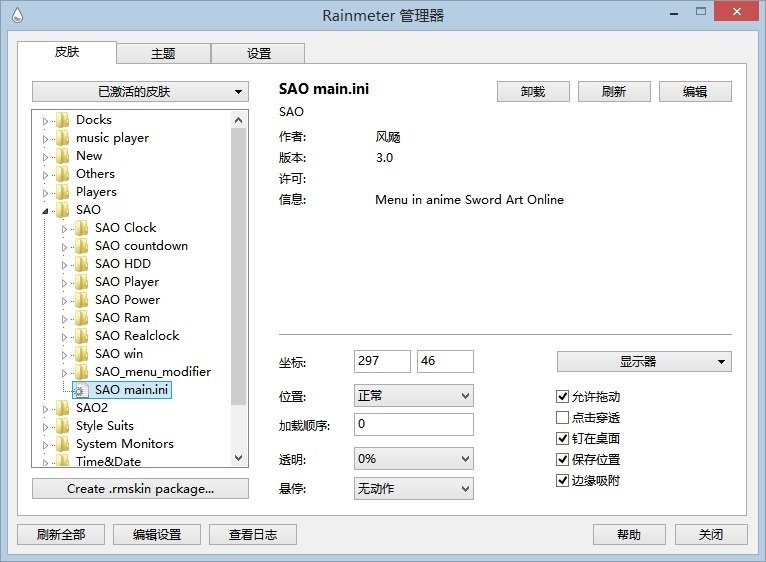The image size is (766, 562).
Task: Click the System Monitors folder icon
Action: pos(63,444)
